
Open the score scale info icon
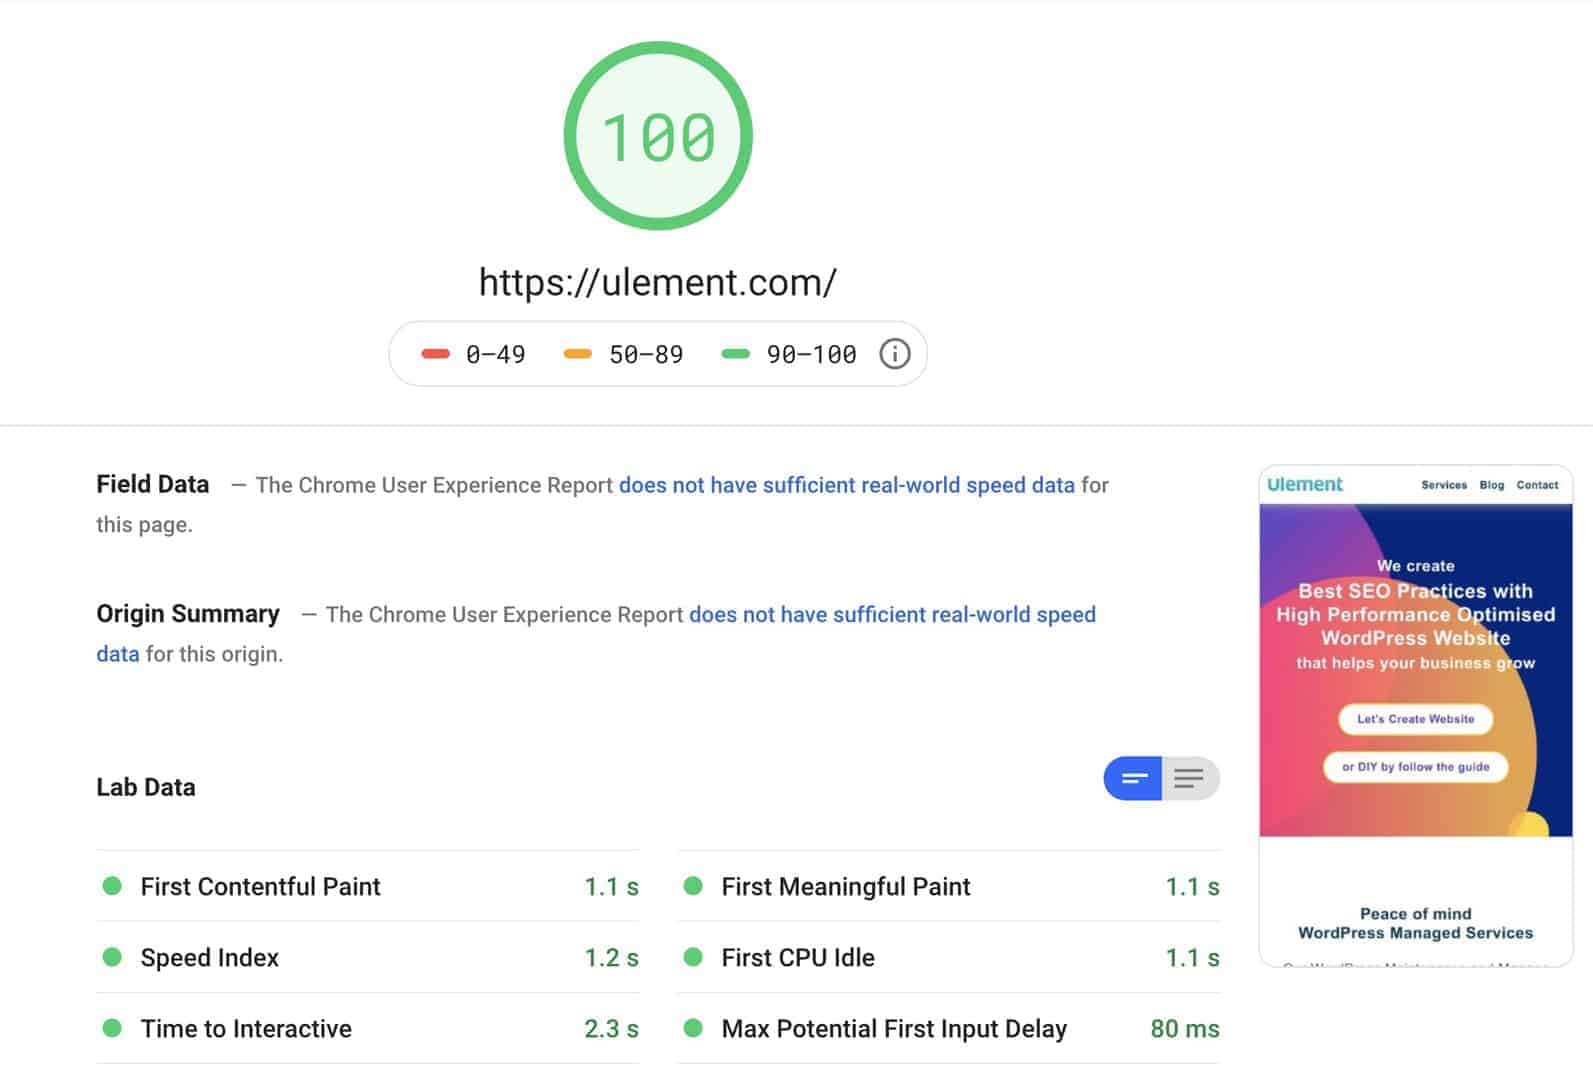[894, 353]
